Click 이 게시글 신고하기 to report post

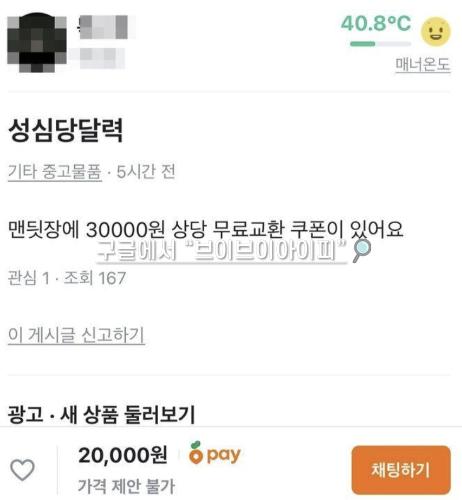click(76, 335)
